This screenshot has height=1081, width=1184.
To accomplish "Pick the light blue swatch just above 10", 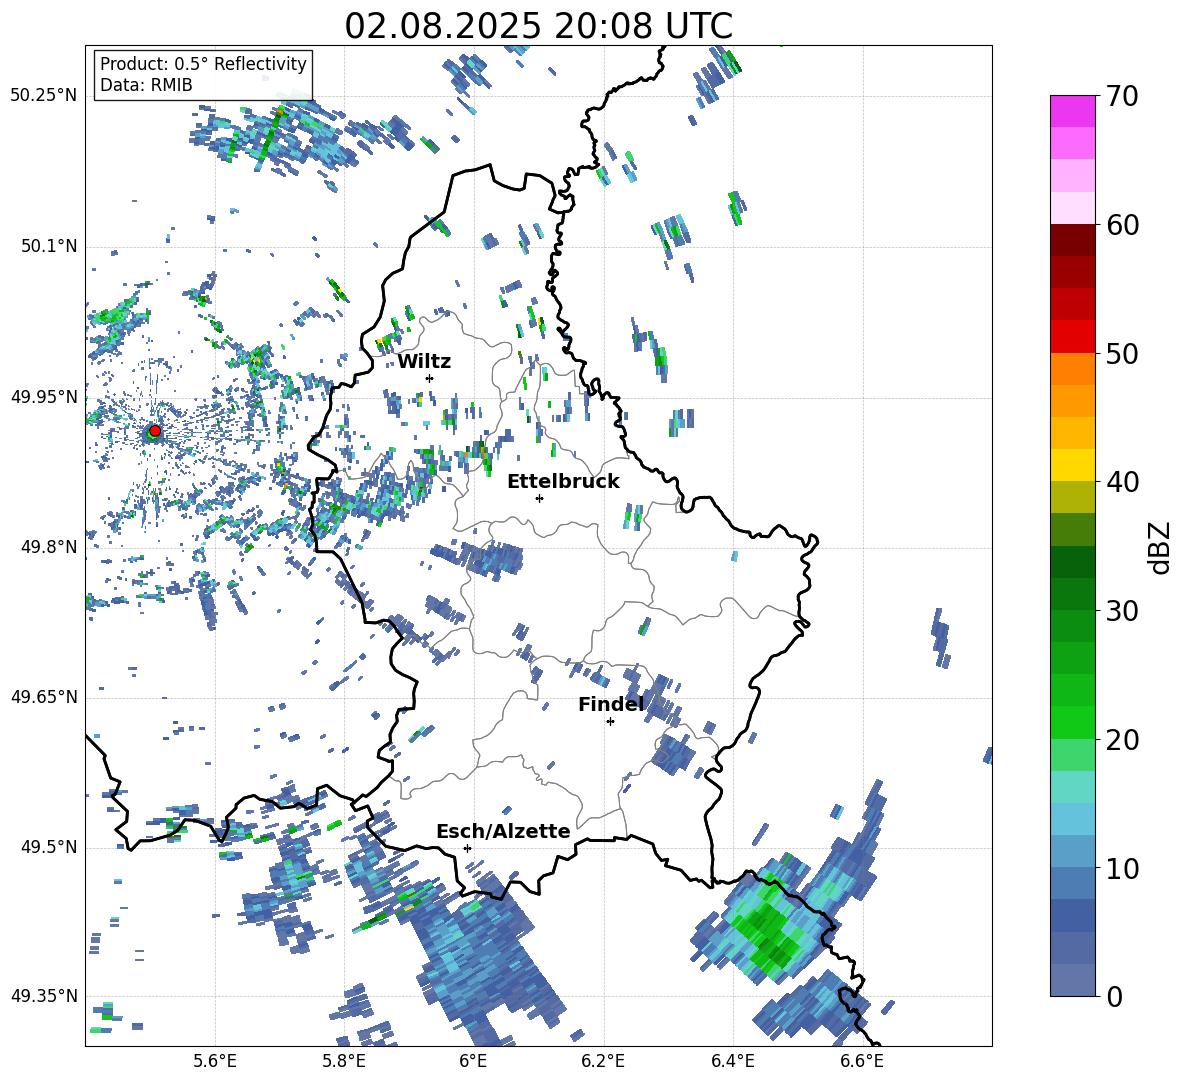I will (x=1073, y=851).
